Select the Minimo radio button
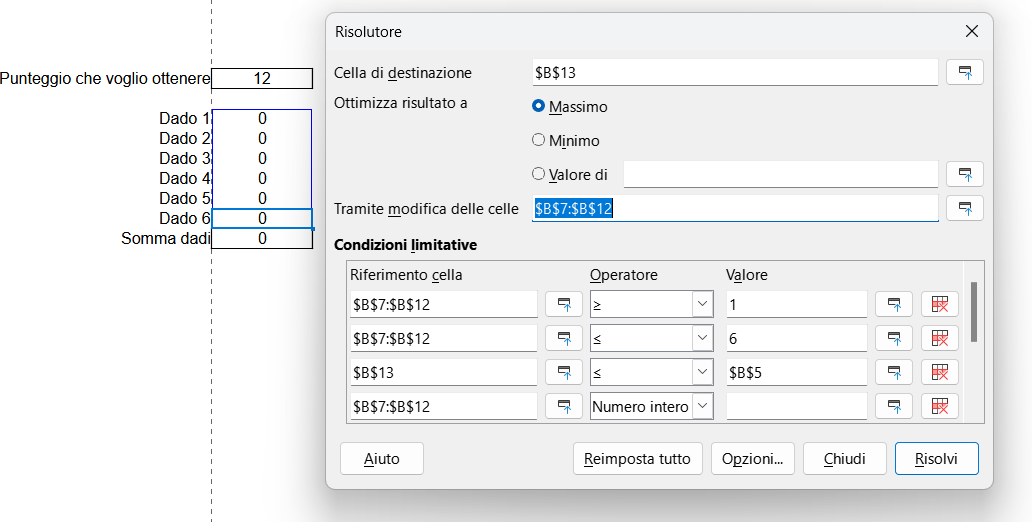The image size is (1032, 522). pos(539,140)
